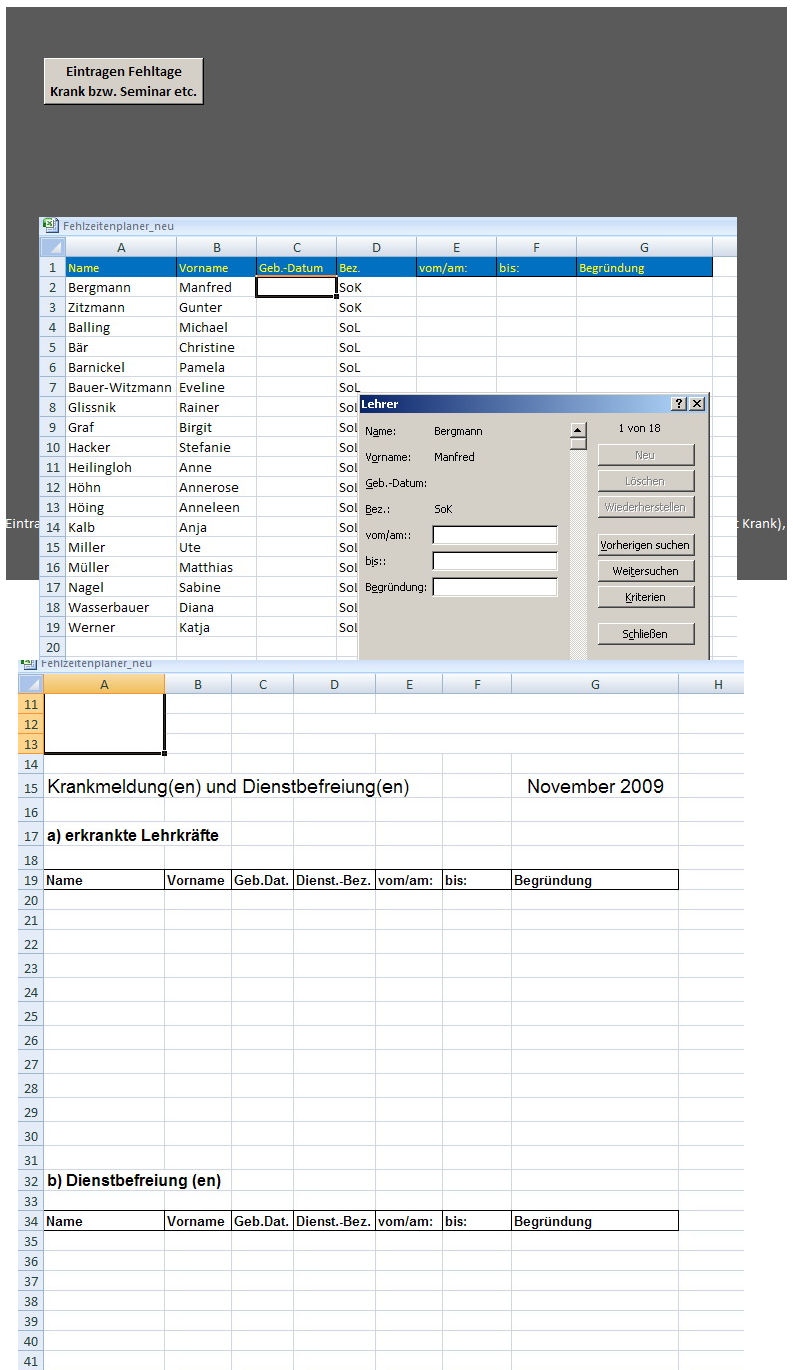Select the cell containing Zitzmann
The width and height of the screenshot is (793, 1370).
(121, 307)
